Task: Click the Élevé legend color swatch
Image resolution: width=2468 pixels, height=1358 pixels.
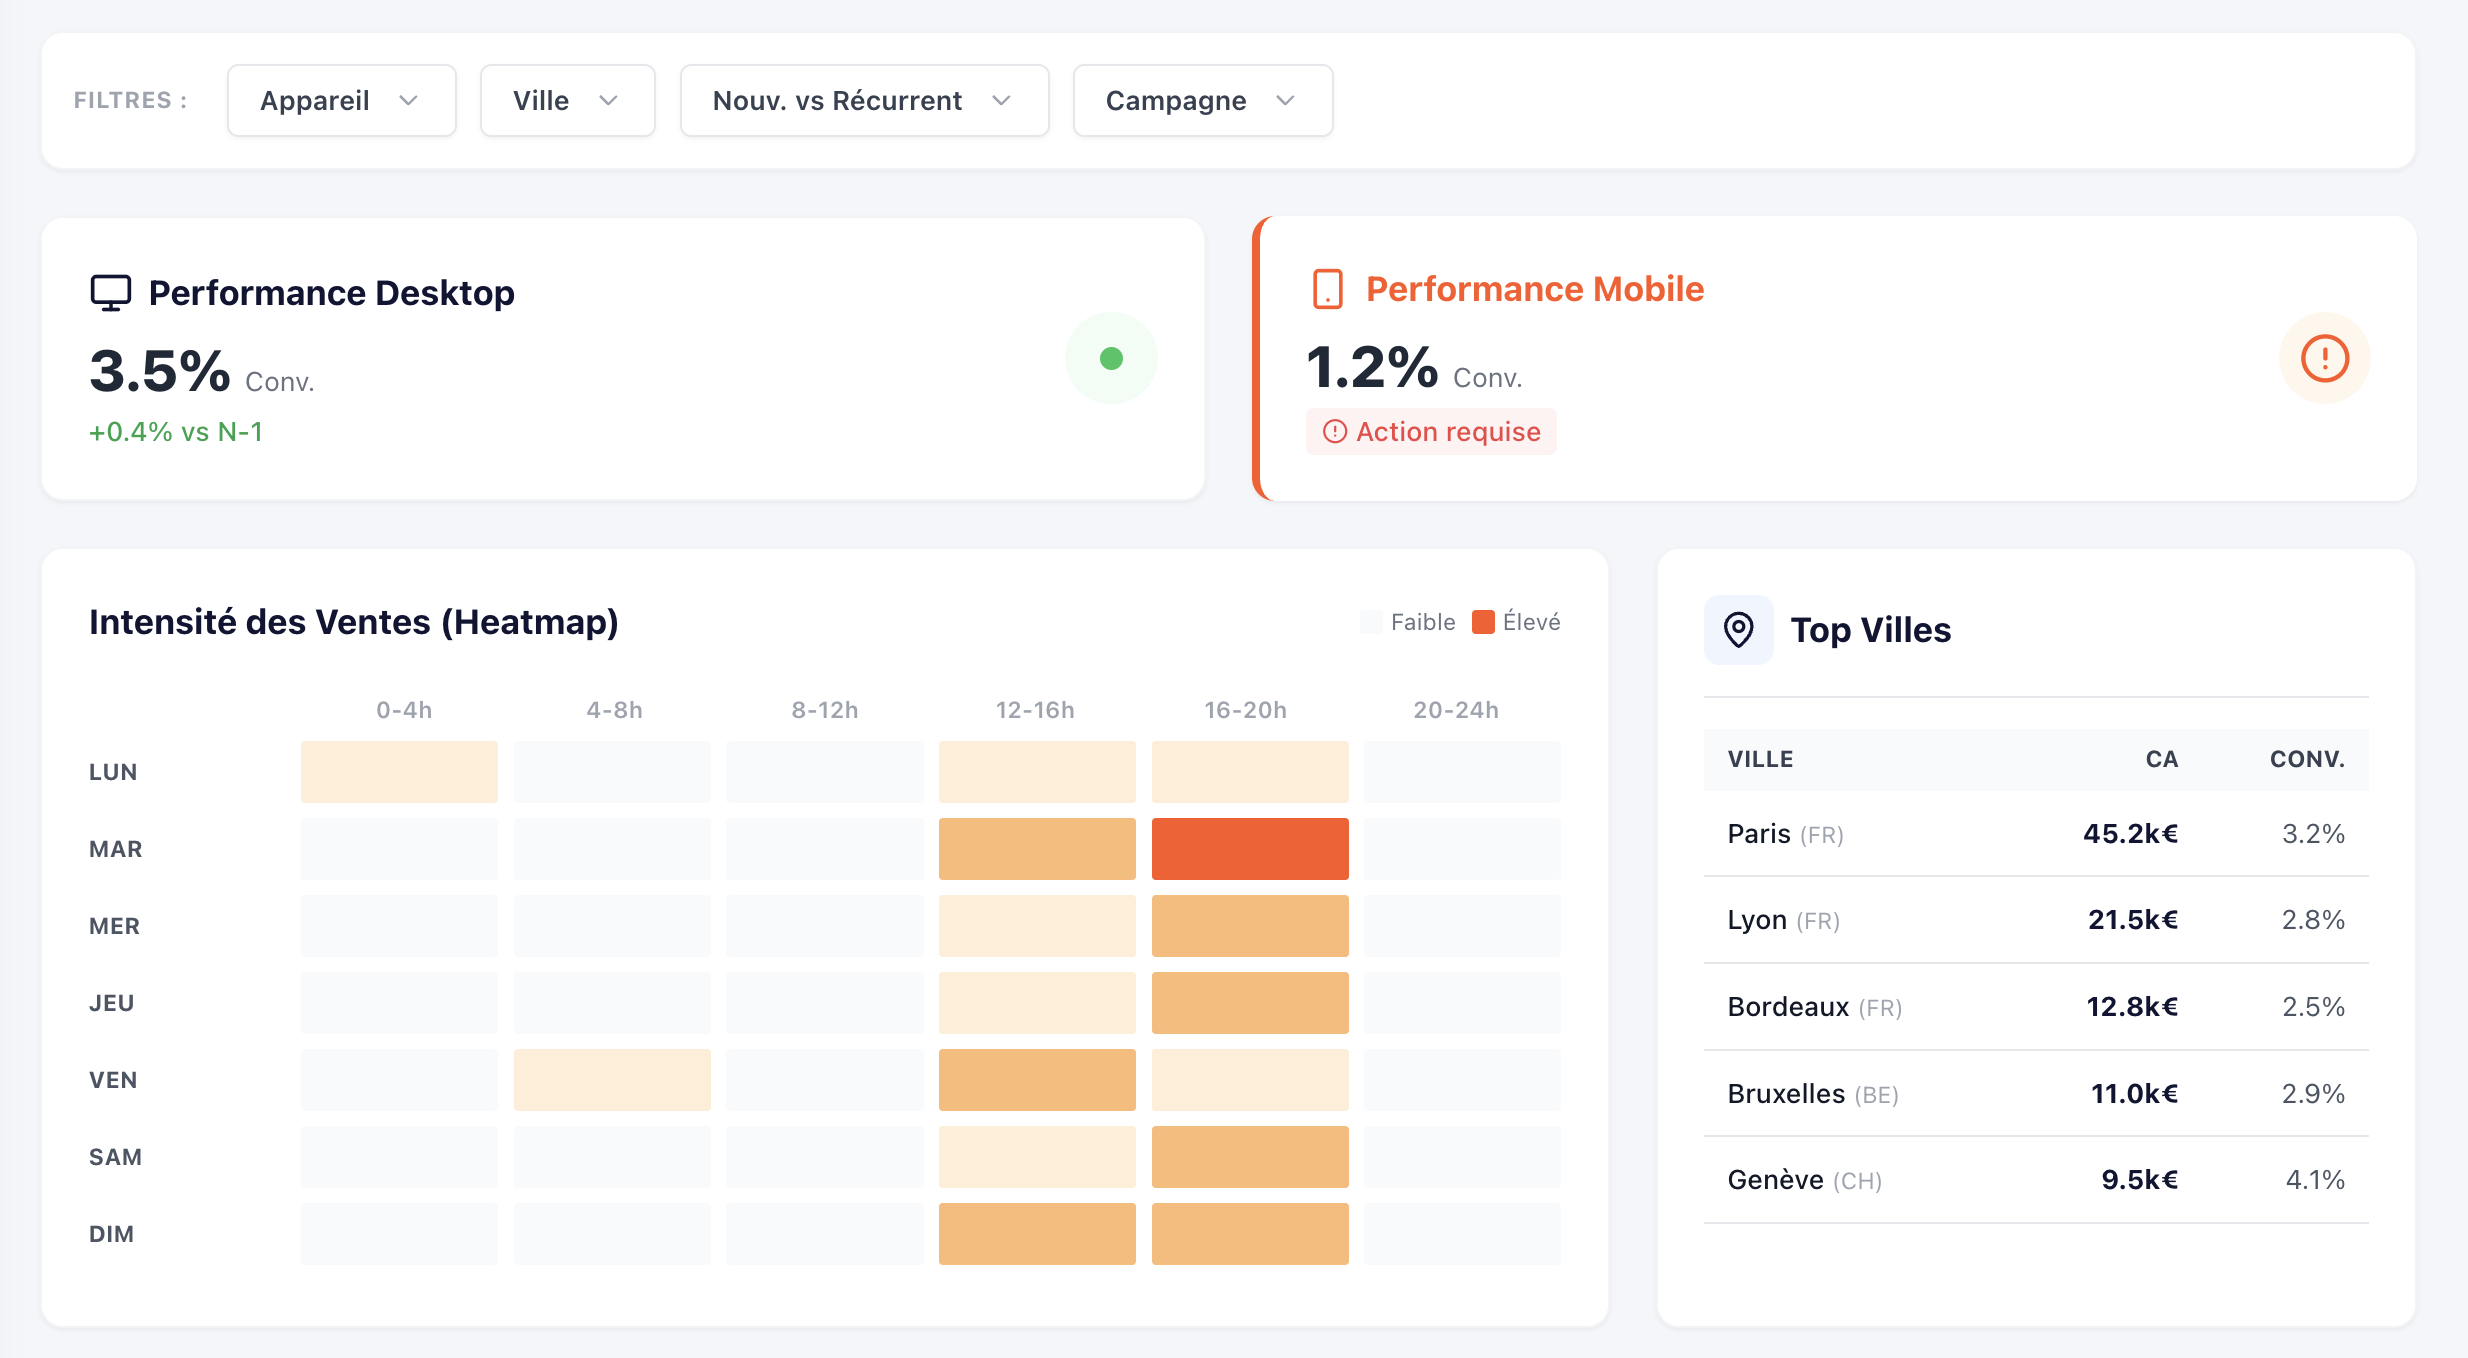Action: coord(1483,622)
